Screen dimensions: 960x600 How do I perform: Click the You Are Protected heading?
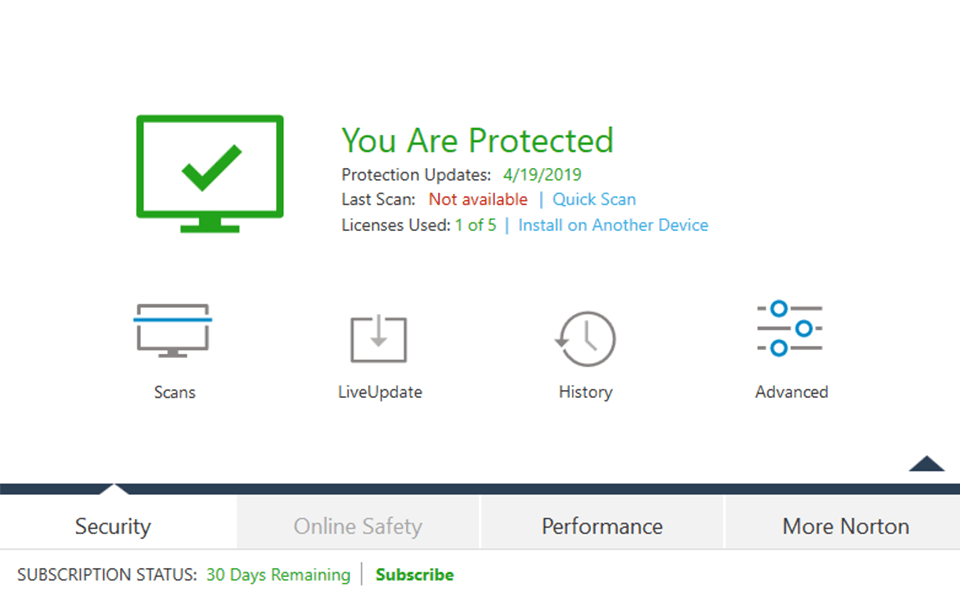(477, 140)
